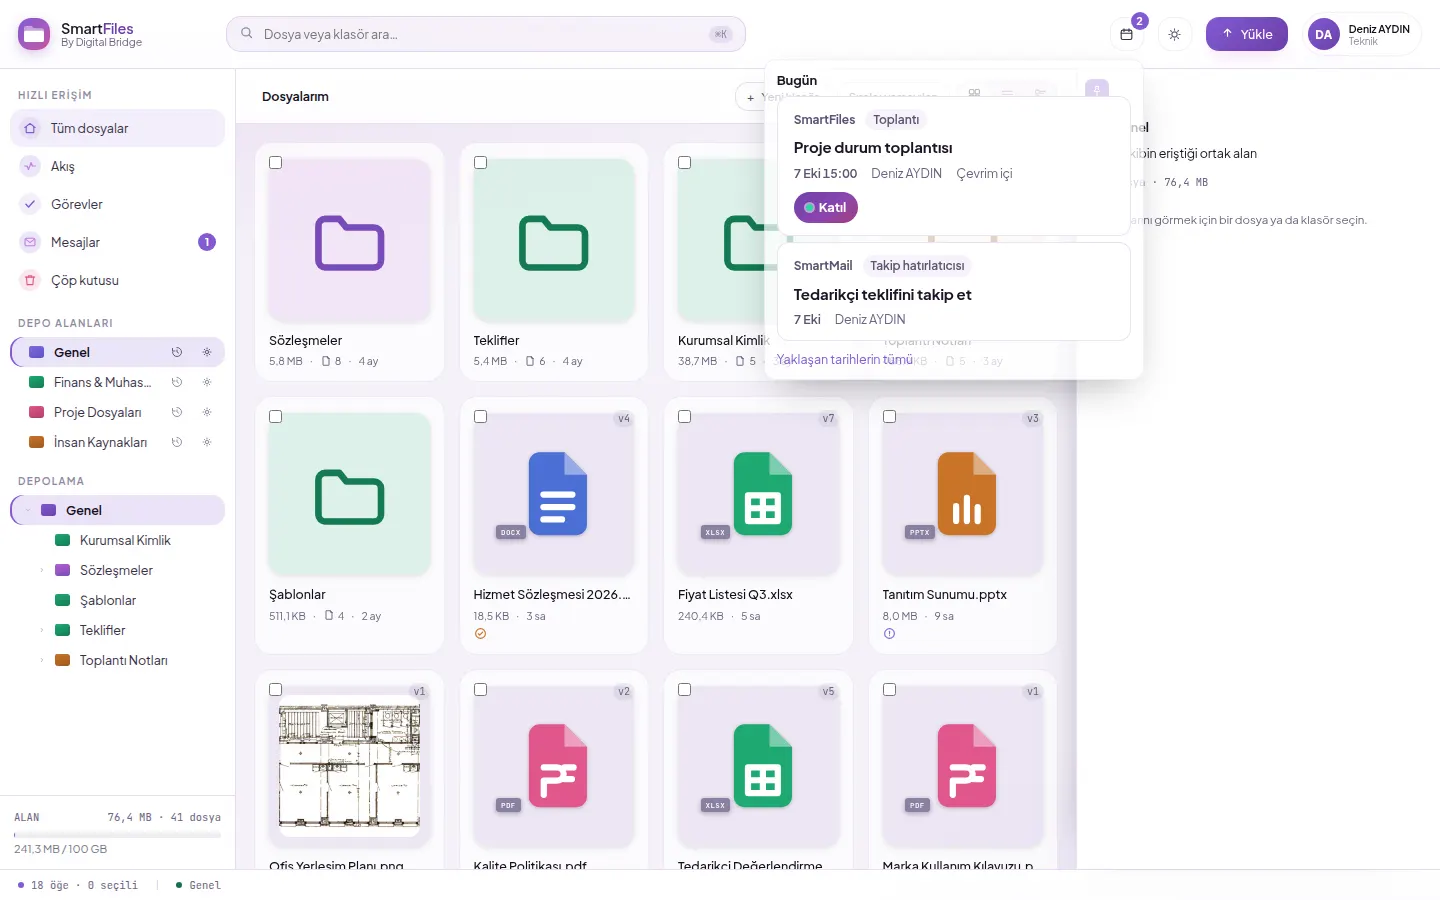The image size is (1440, 900).
Task: Open settings gear for Genel depot area
Action: tap(207, 352)
